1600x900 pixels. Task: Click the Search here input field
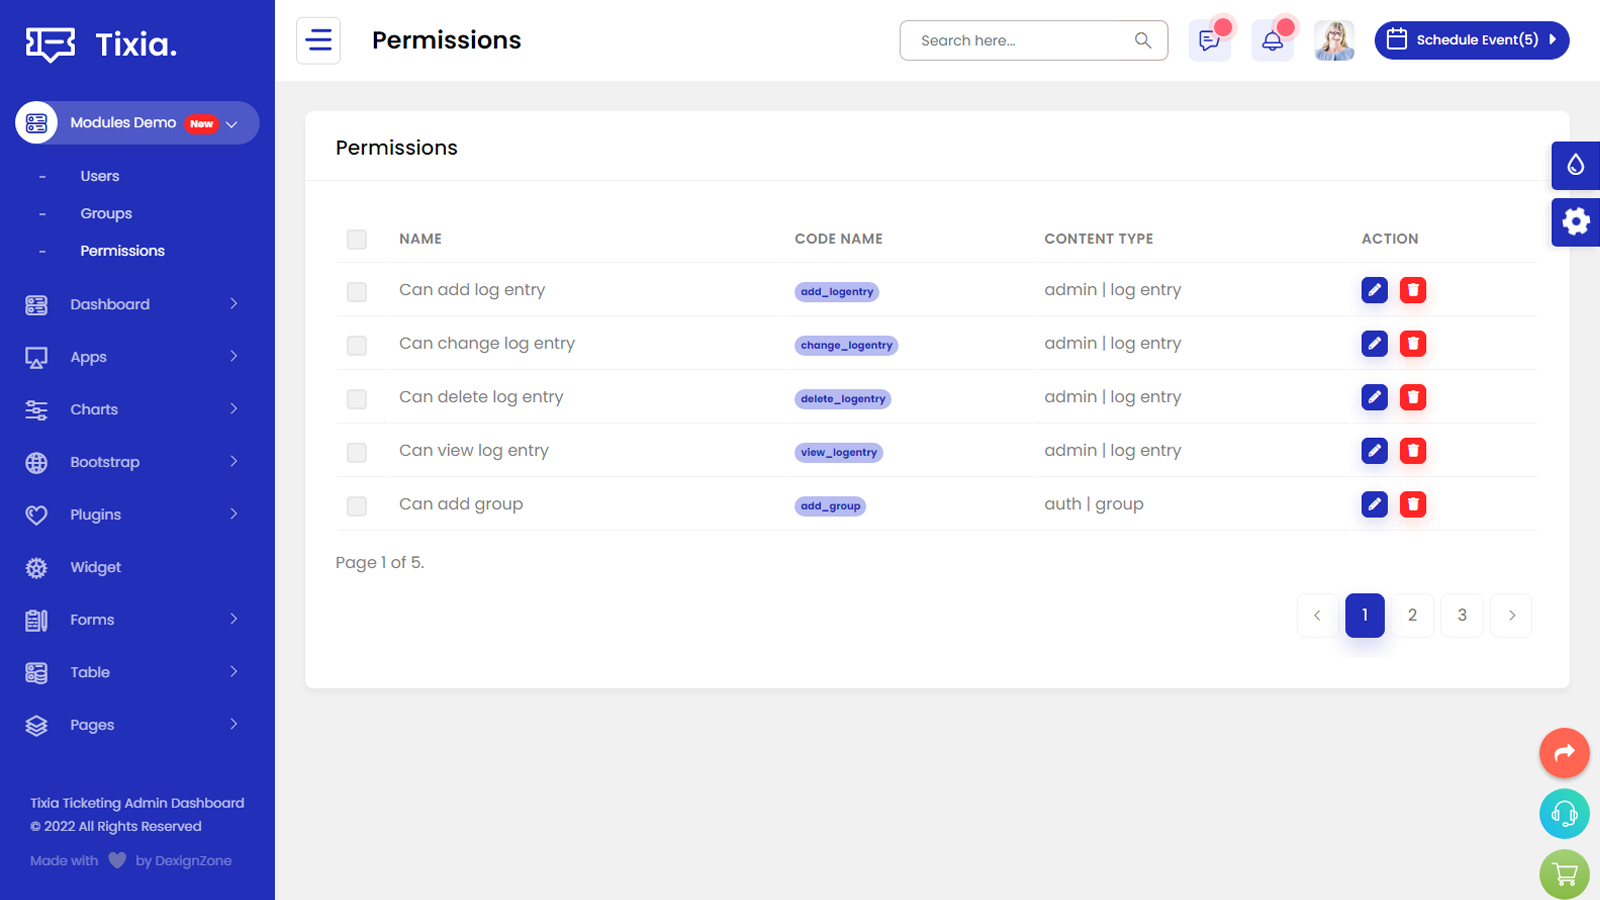tap(1020, 41)
